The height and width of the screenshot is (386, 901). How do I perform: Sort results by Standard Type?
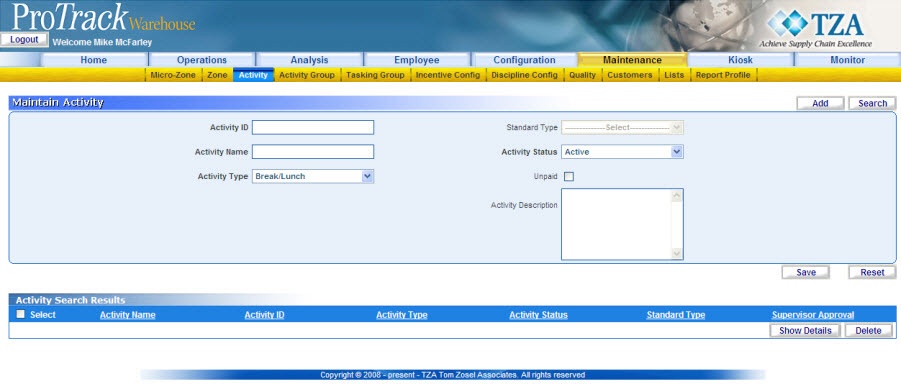coord(676,315)
